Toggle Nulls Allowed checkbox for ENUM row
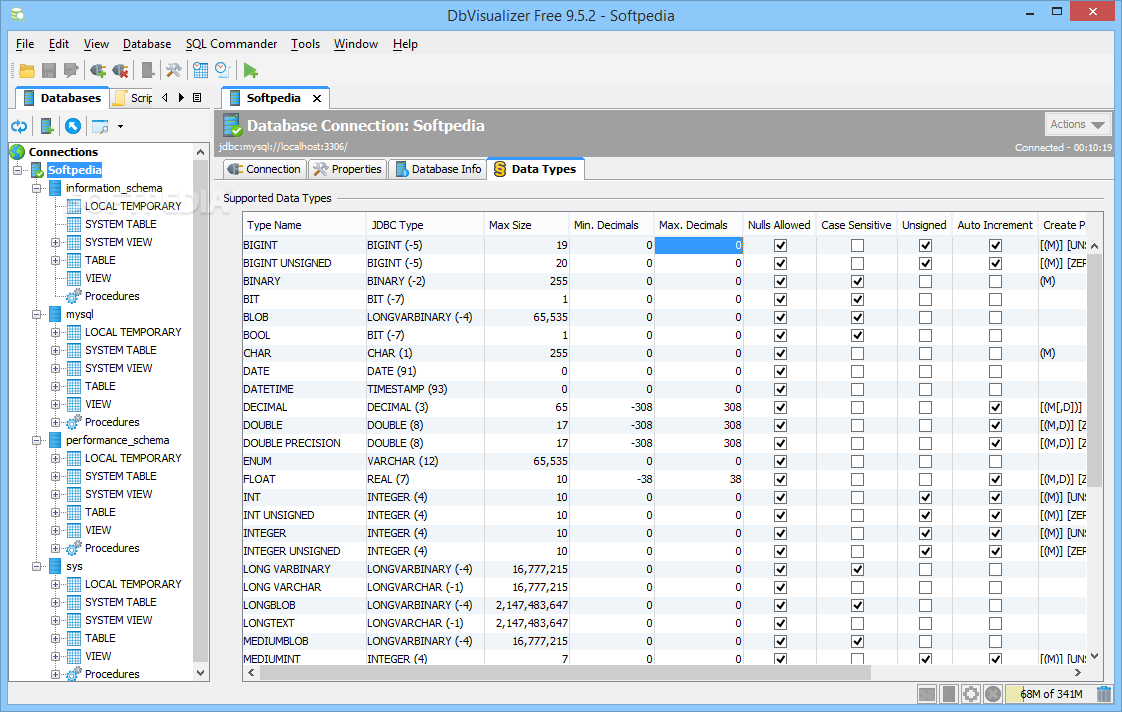Screen dimensions: 1122x712 [x=781, y=462]
